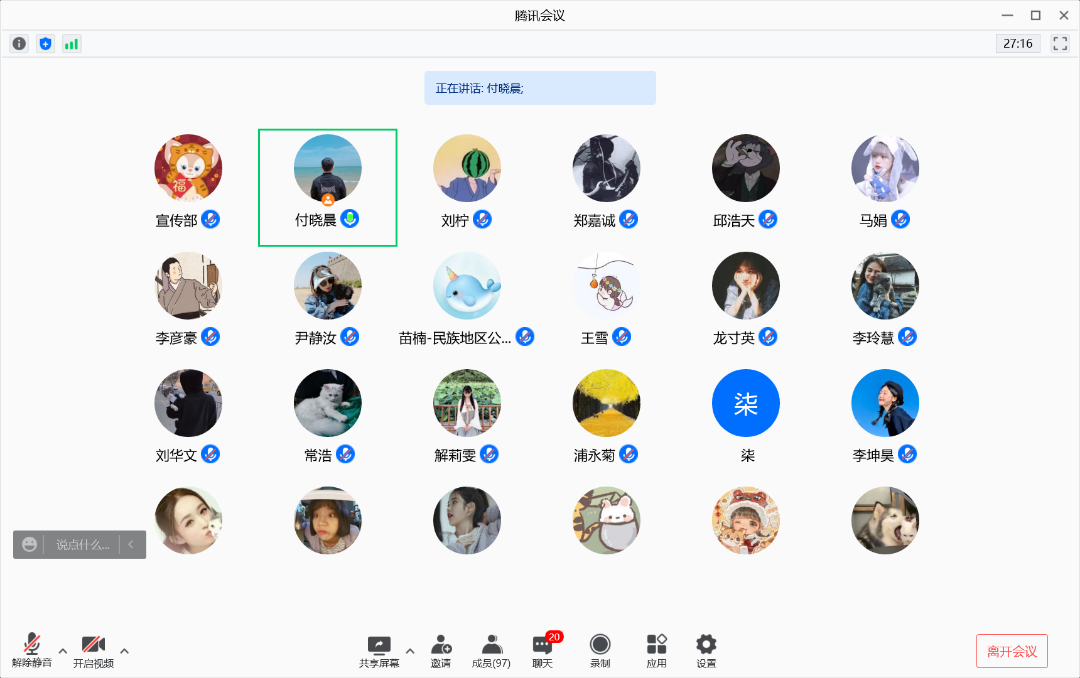Collapse the quick chat input bar arrow

(131, 545)
